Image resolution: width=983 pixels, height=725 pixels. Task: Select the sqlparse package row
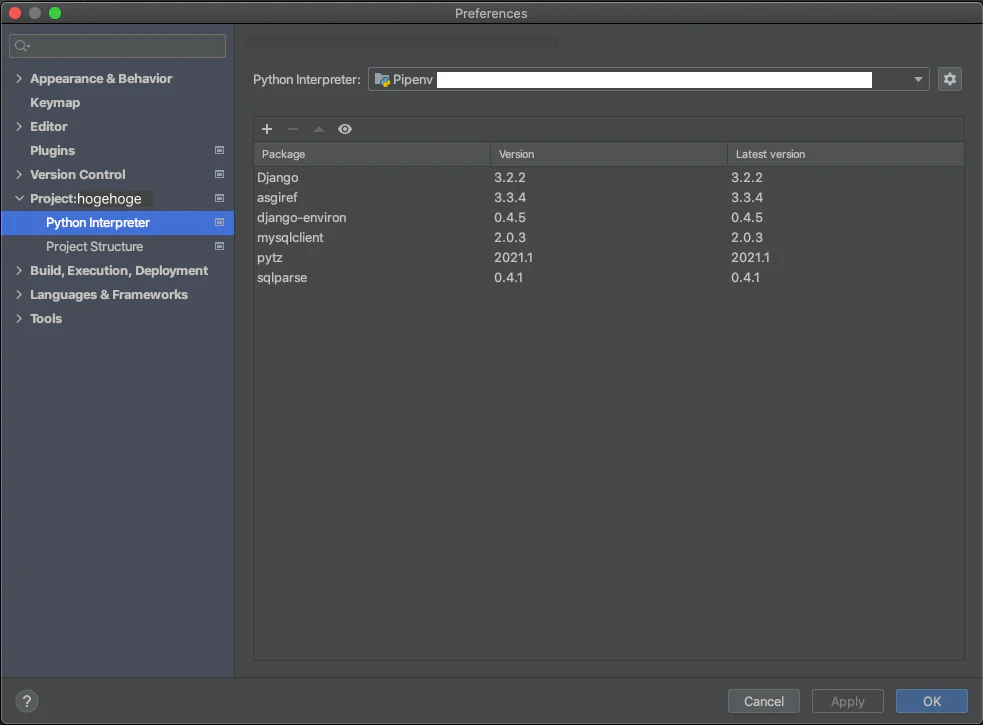click(609, 278)
